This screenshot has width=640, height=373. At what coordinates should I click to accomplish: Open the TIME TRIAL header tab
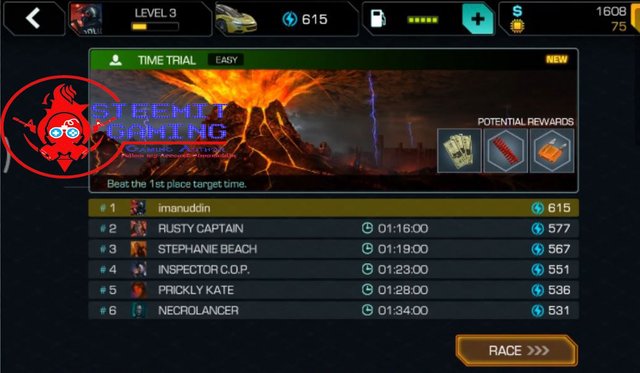[x=167, y=60]
